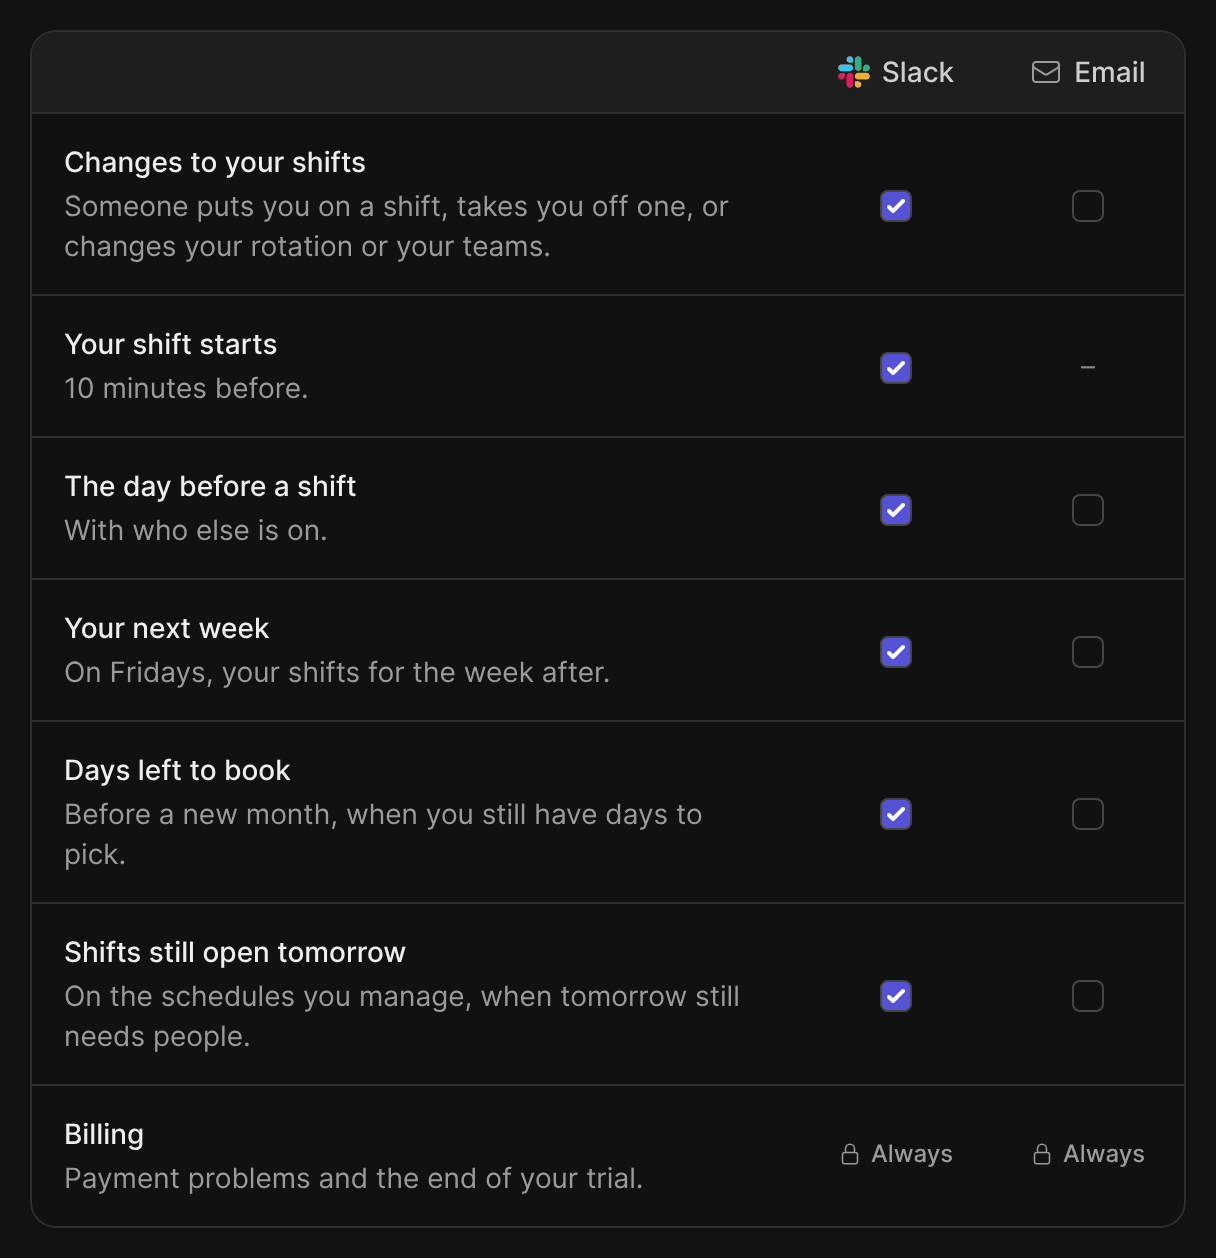Click the Changes to your shifts title
The width and height of the screenshot is (1216, 1258).
215,162
